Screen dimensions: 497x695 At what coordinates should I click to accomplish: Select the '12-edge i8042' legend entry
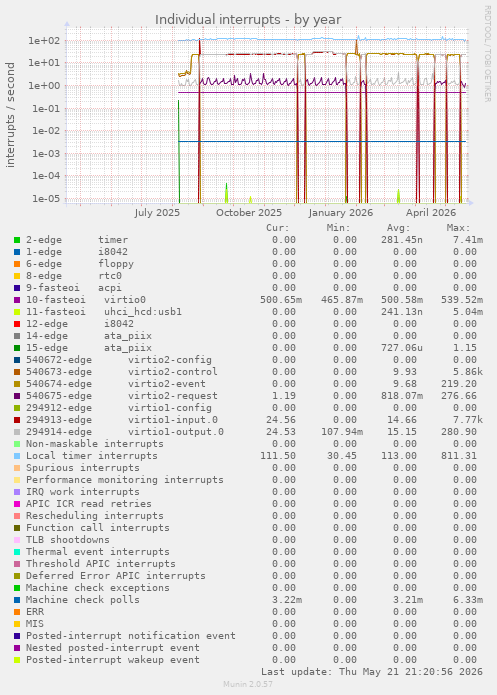click(80, 324)
